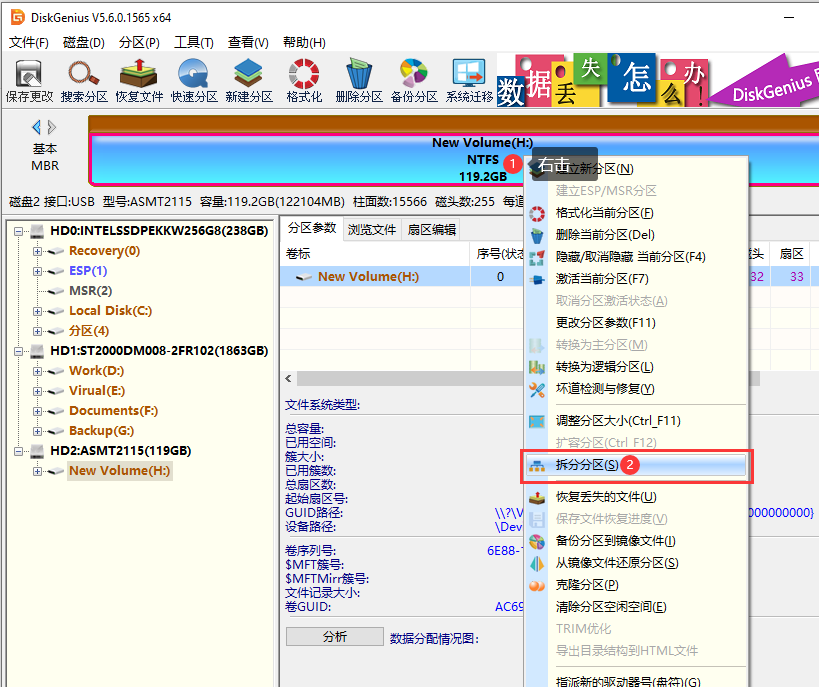
Task: Select the 分区参数 tab
Action: [312, 228]
